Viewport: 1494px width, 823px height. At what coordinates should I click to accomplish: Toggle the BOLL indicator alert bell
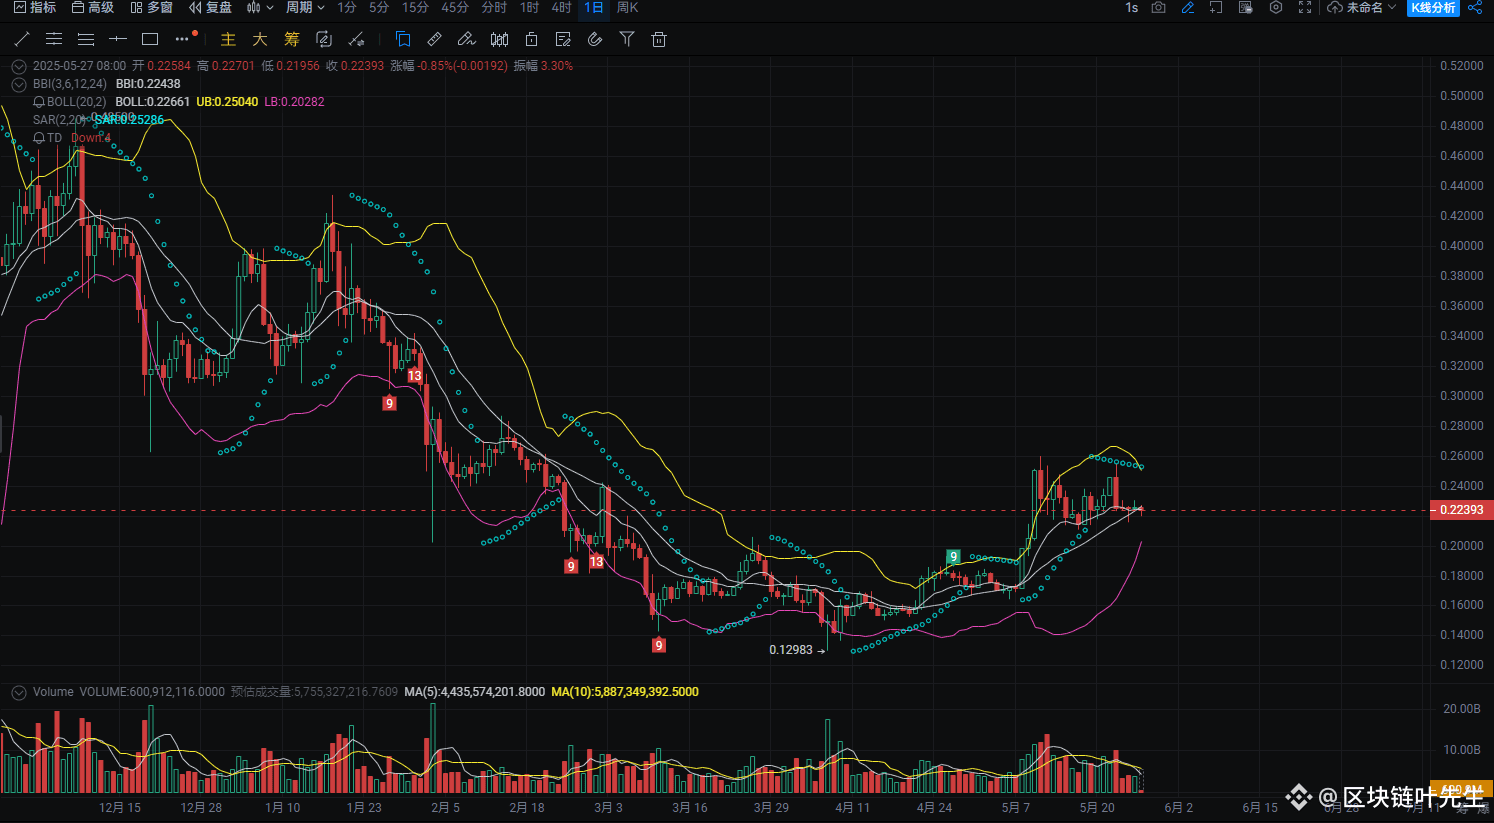pyautogui.click(x=39, y=102)
